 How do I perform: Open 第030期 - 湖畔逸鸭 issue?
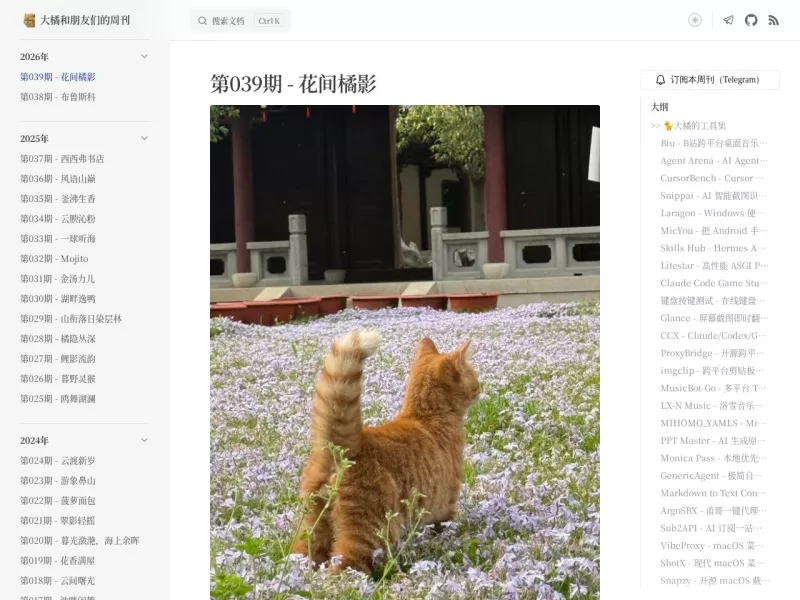[x=58, y=298]
